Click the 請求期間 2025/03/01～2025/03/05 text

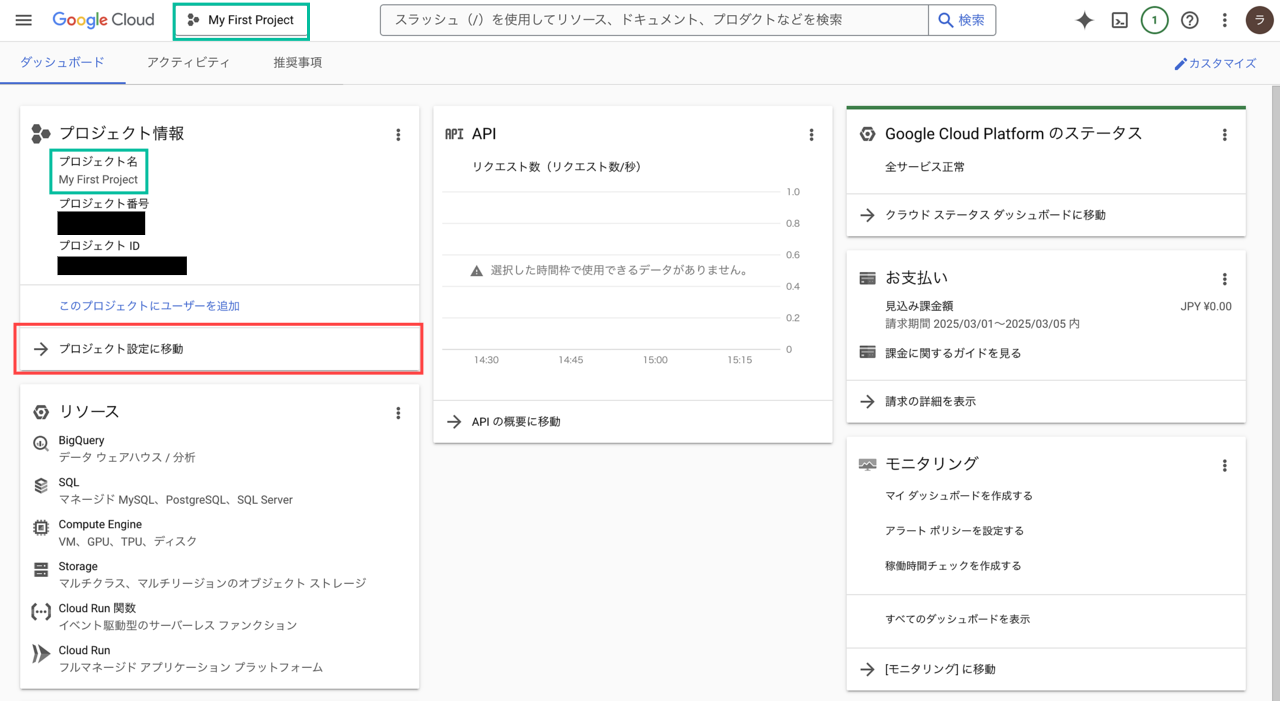[982, 324]
